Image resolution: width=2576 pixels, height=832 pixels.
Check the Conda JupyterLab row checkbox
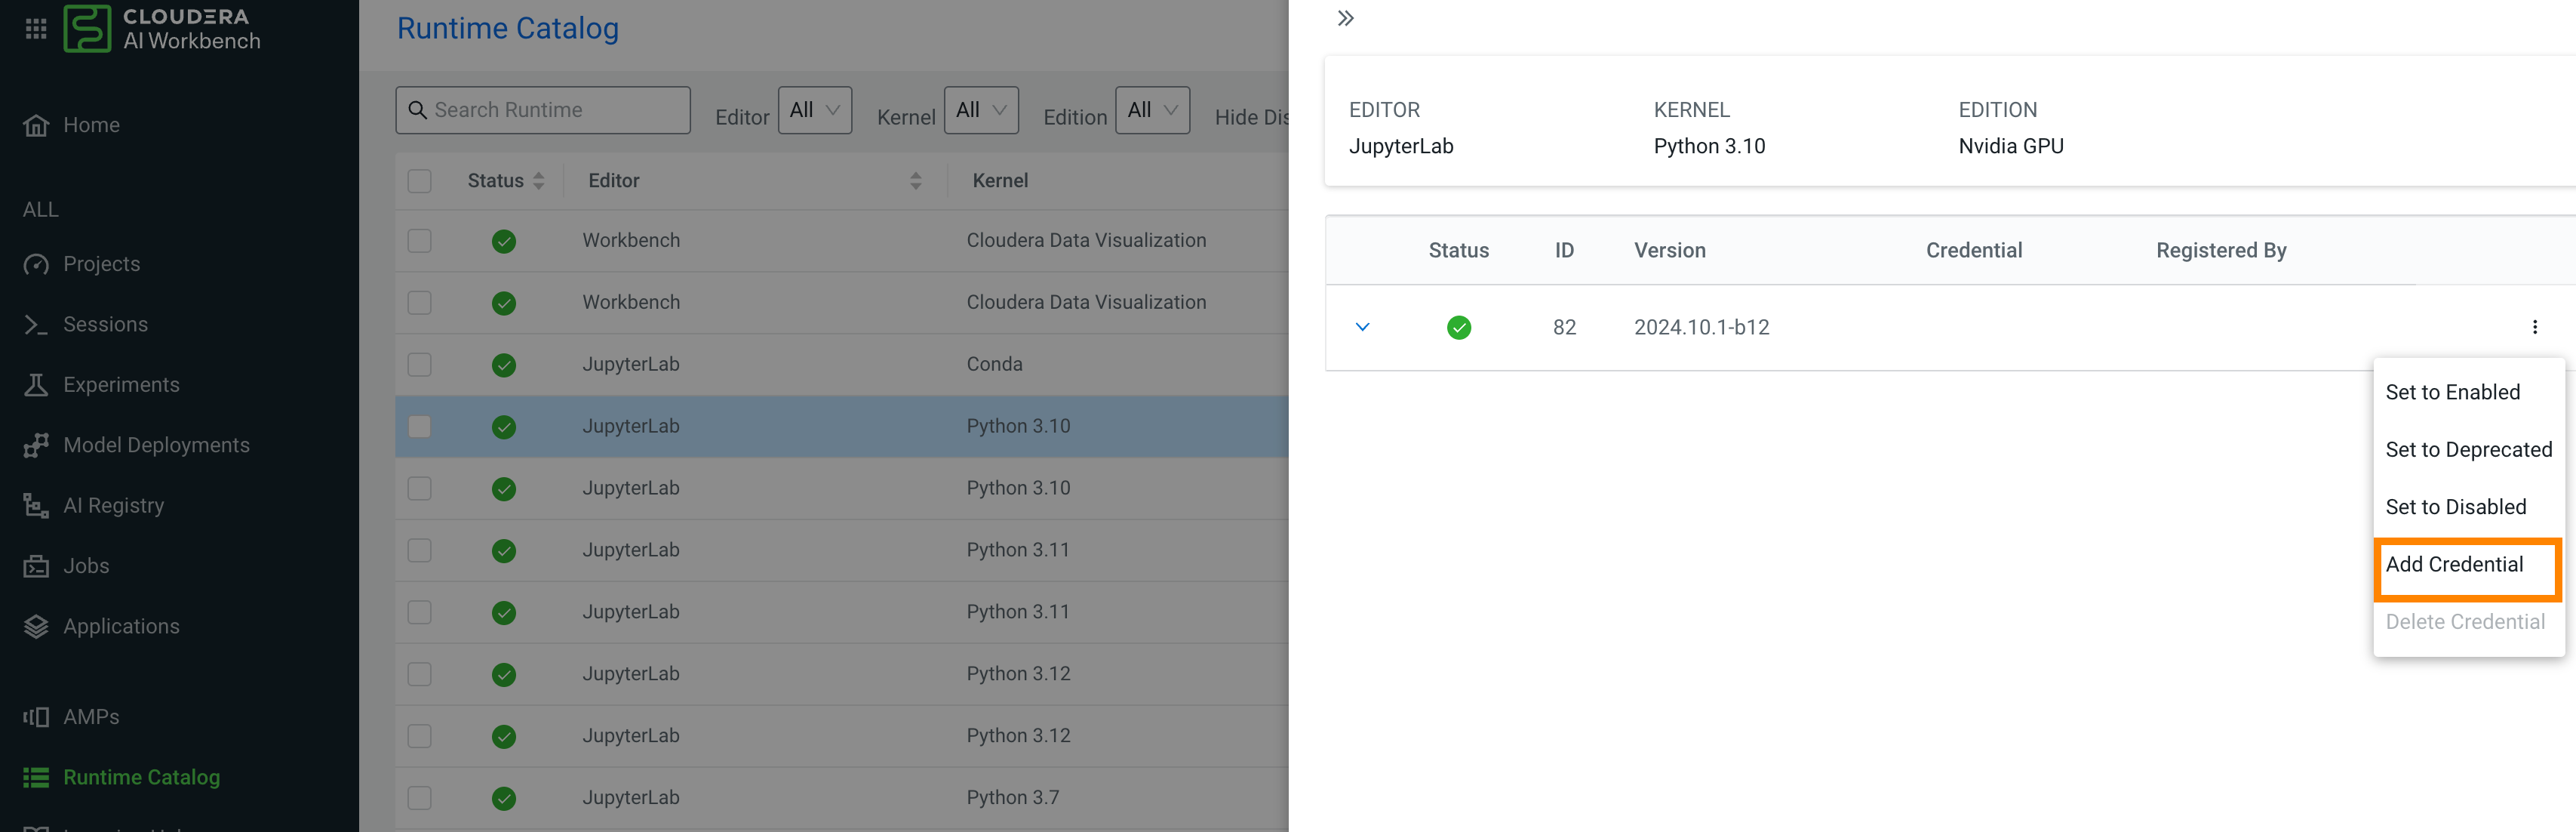pos(419,365)
